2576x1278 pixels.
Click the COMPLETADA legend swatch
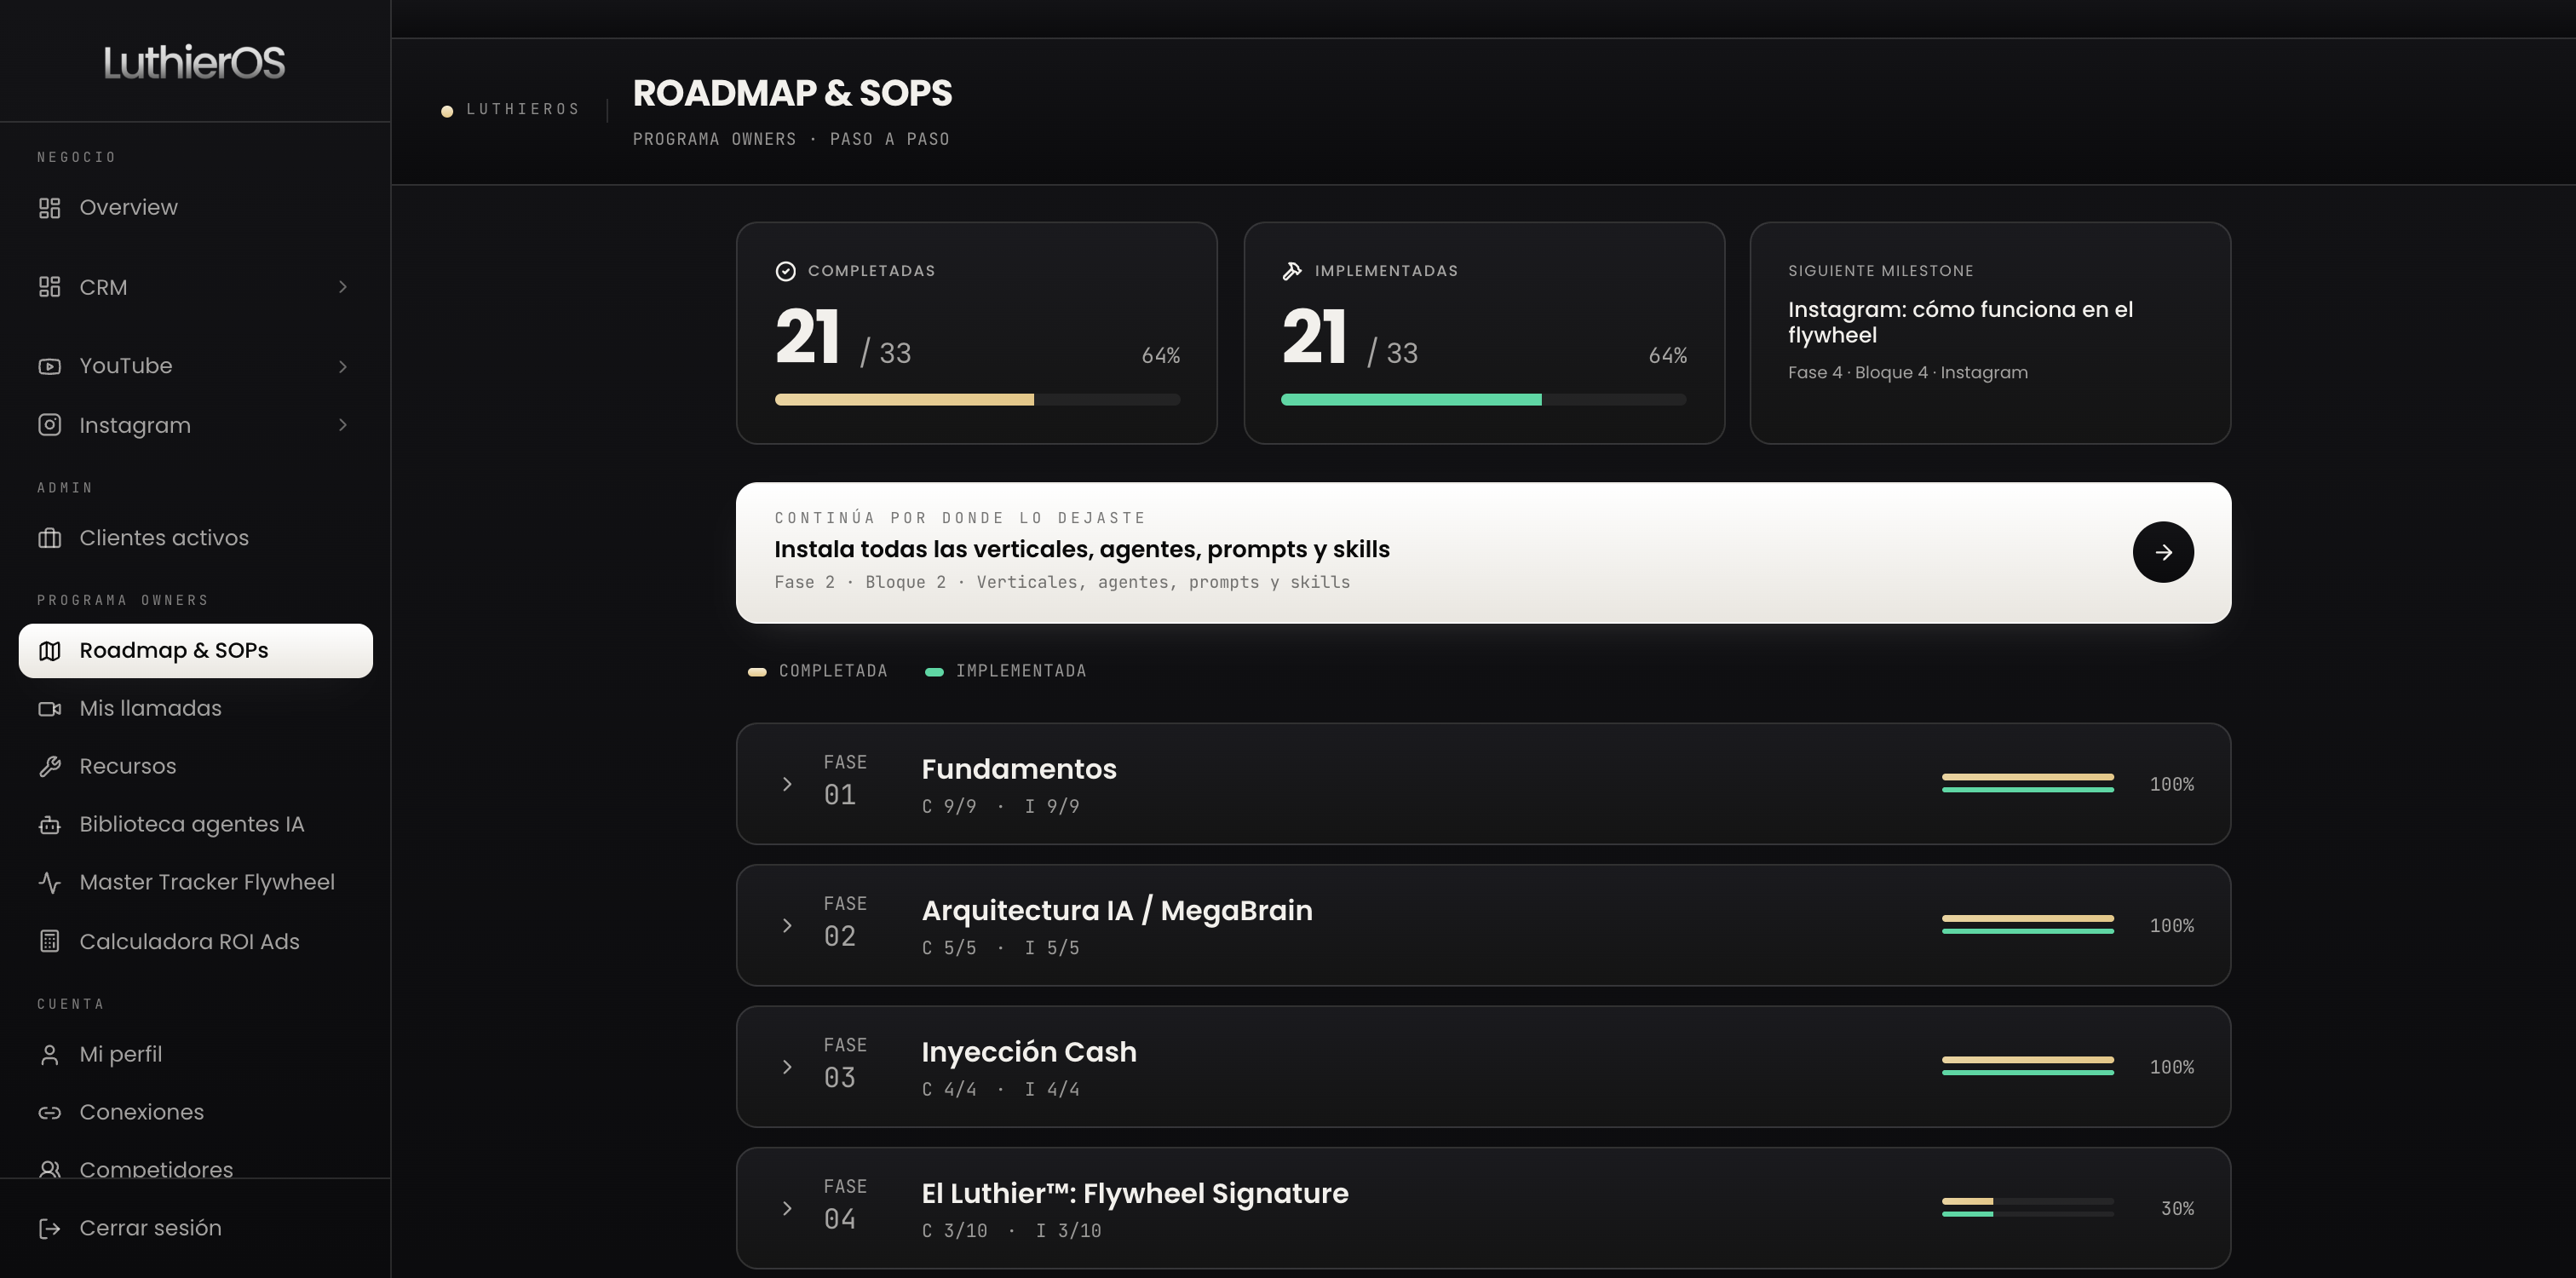(x=757, y=672)
